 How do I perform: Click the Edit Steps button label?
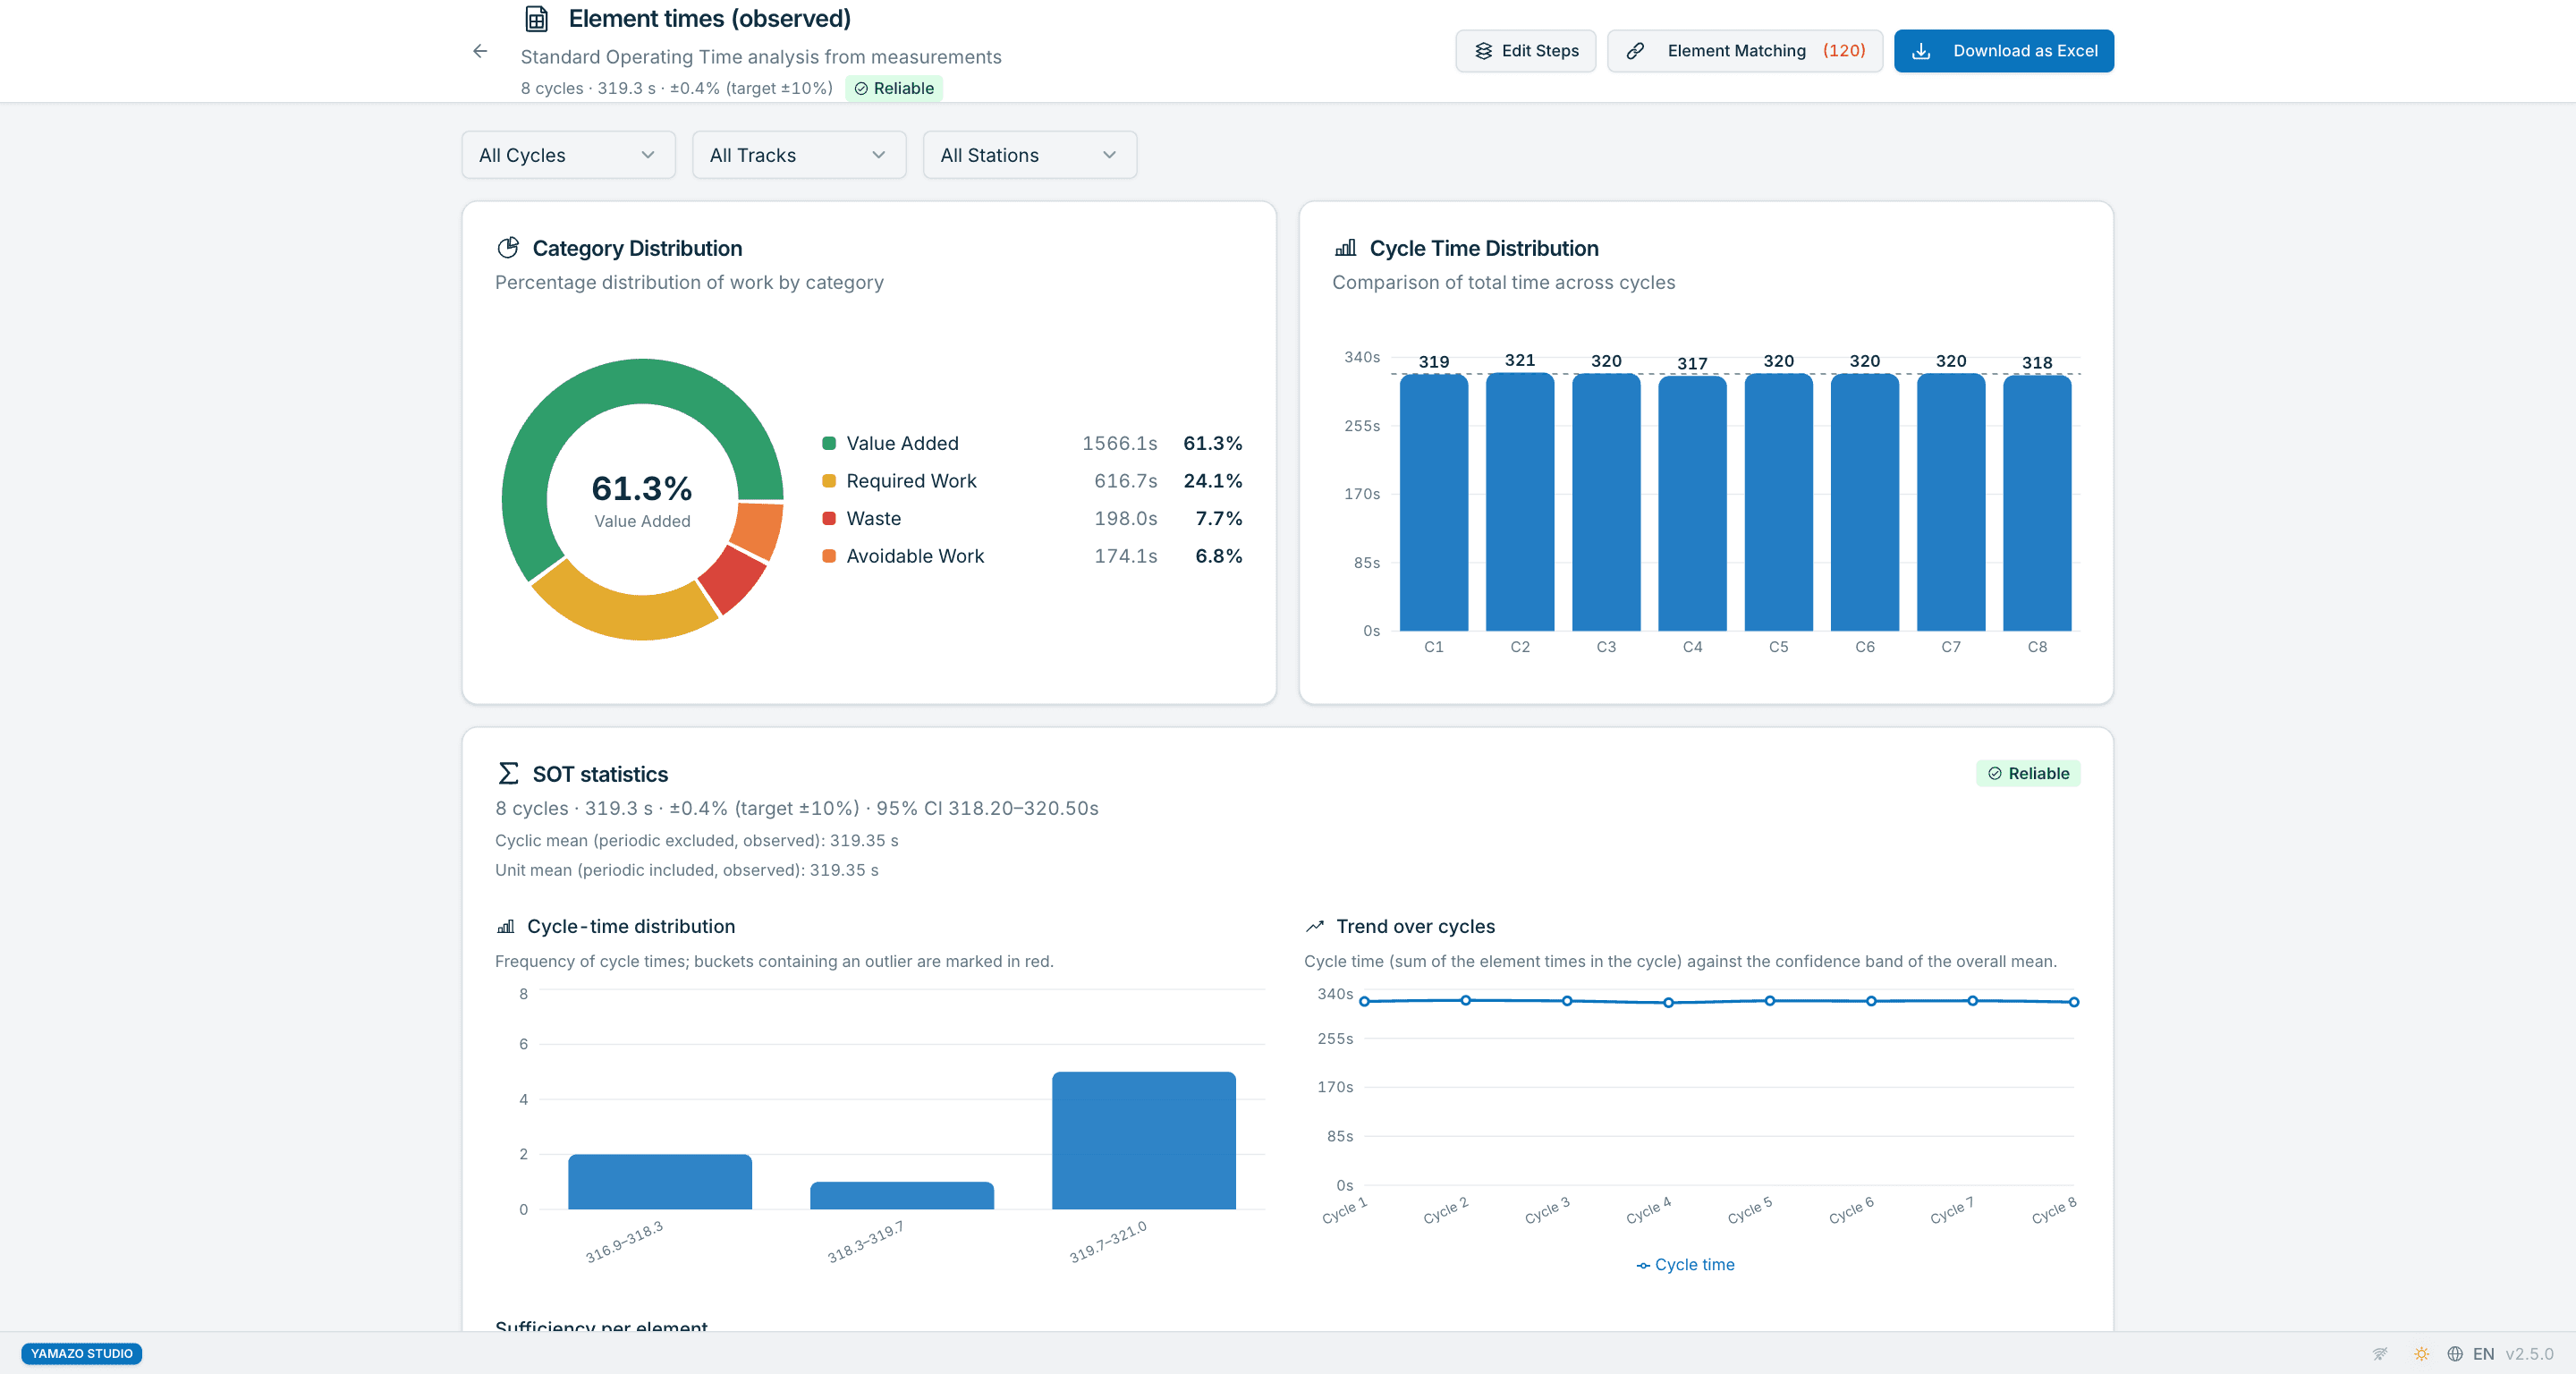[1540, 51]
